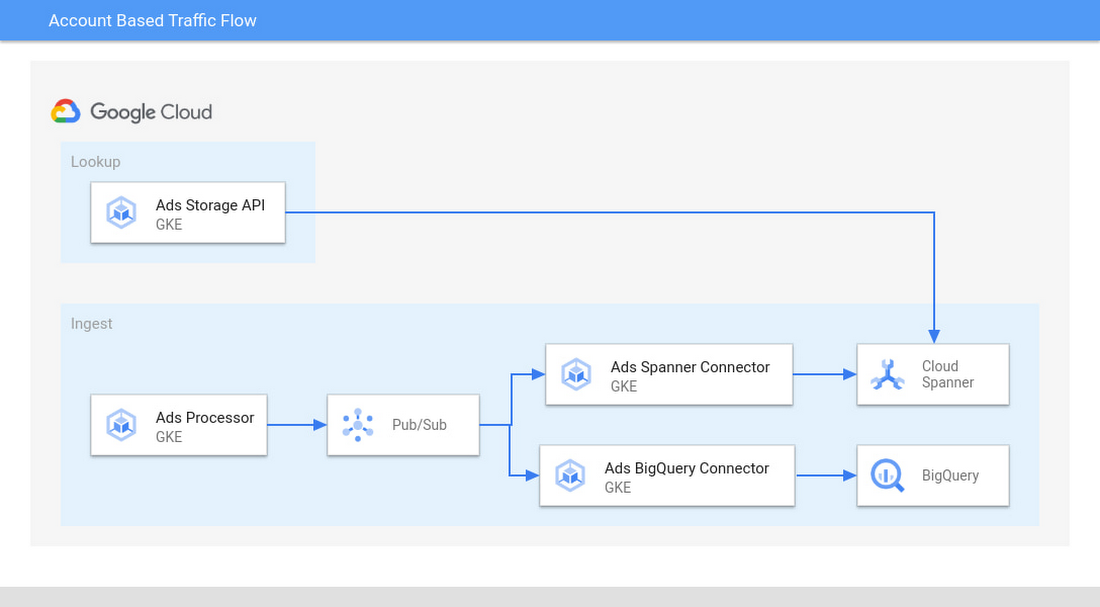This screenshot has width=1100, height=607.
Task: Click 'GKE' under Ads Storage API
Action: (169, 225)
